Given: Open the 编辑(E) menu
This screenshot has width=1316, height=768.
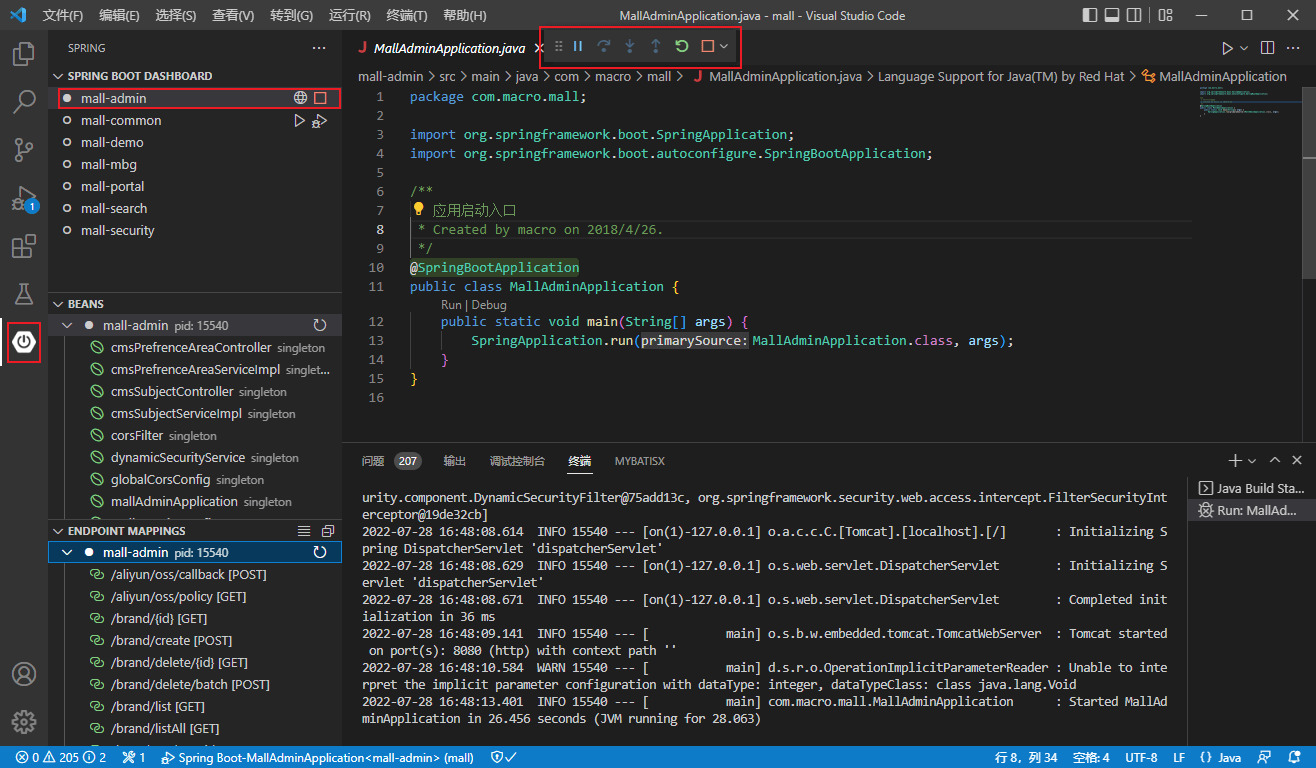Looking at the screenshot, I should click(x=120, y=16).
